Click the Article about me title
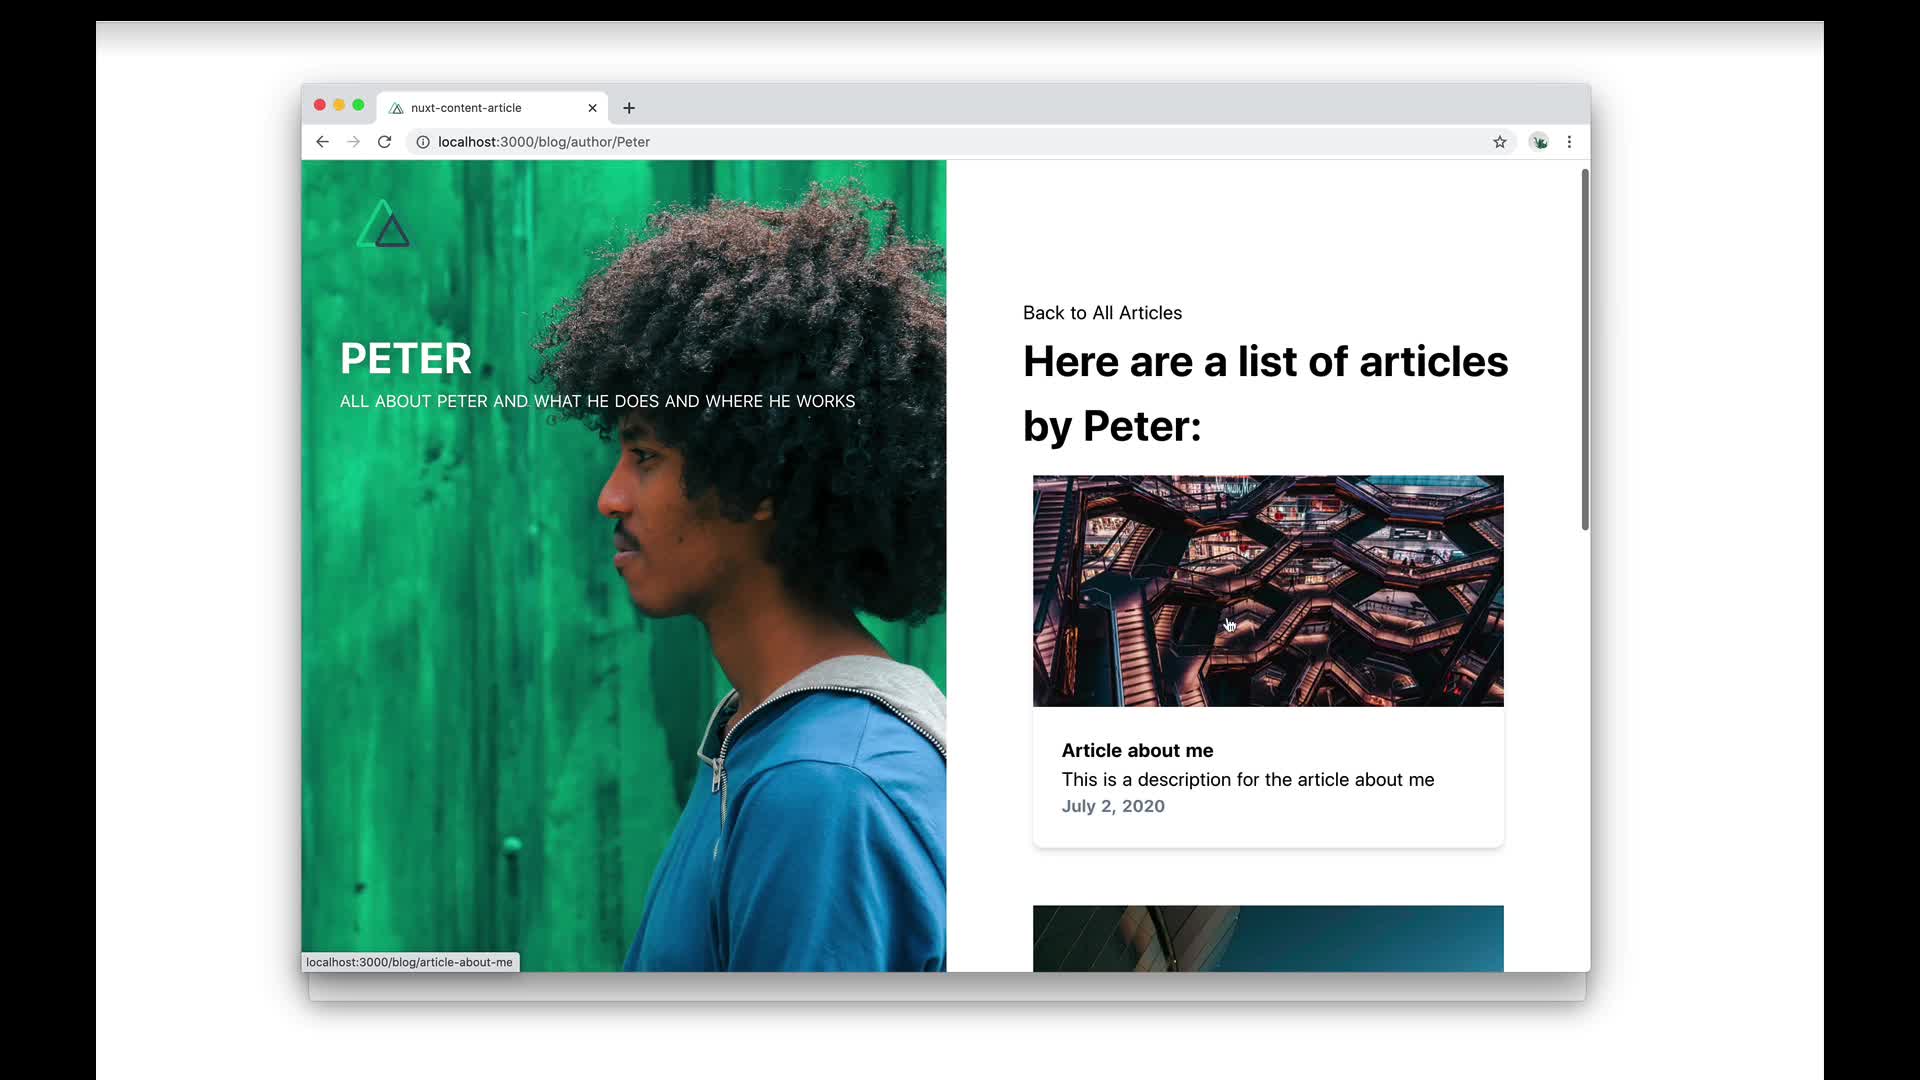This screenshot has height=1080, width=1920. [x=1137, y=751]
